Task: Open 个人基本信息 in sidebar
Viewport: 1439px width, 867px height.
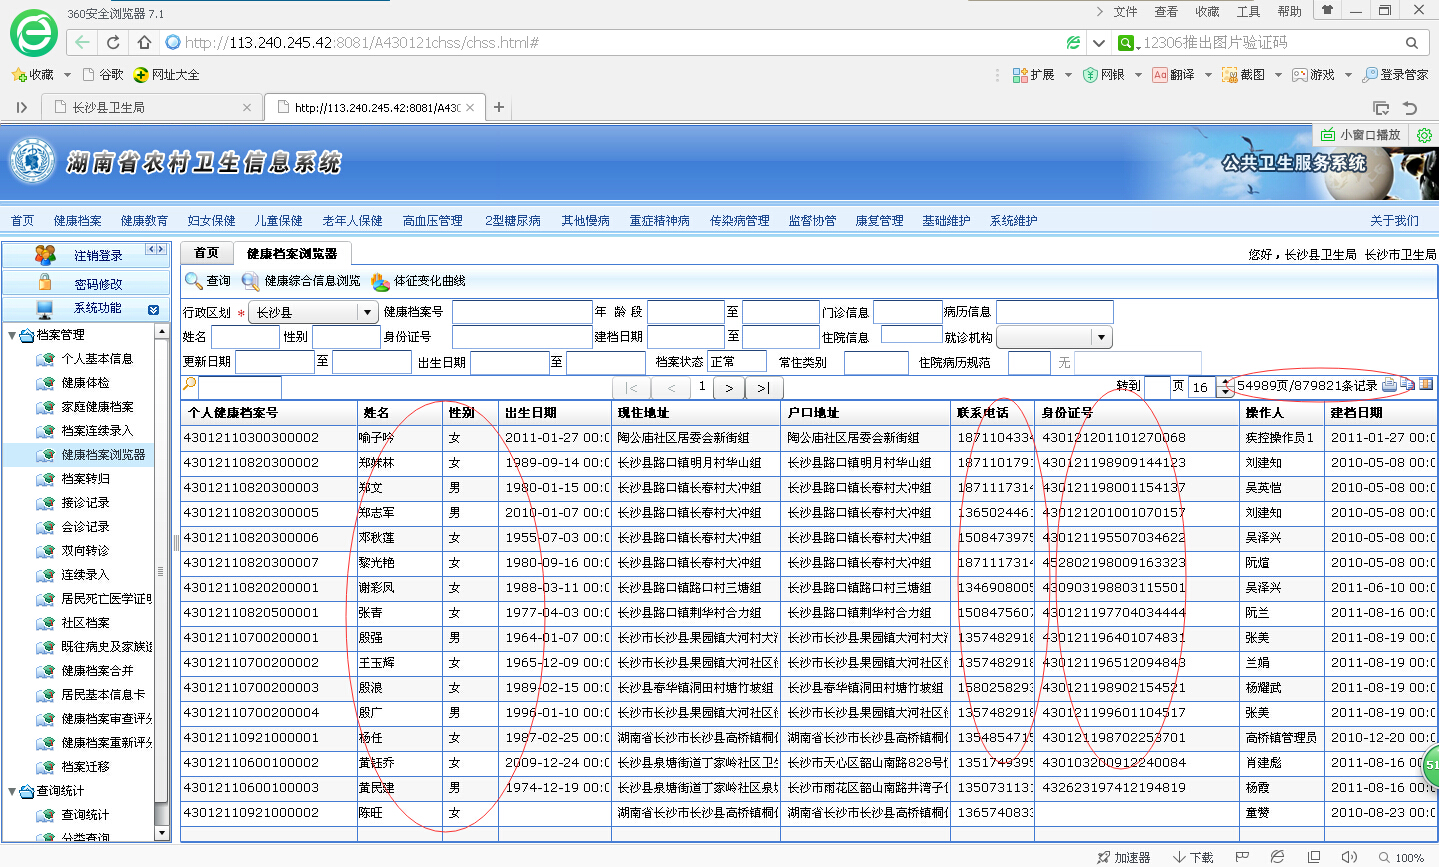Action: 97,359
